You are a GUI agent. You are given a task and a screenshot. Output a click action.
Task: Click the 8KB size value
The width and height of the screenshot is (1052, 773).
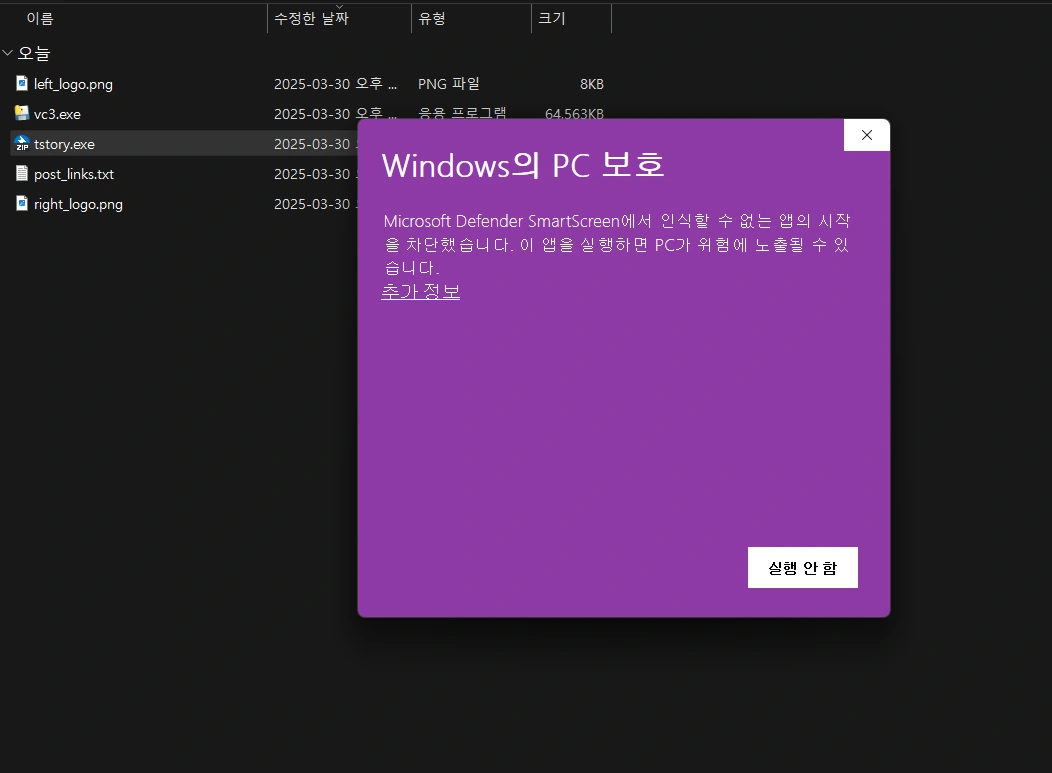pyautogui.click(x=592, y=84)
